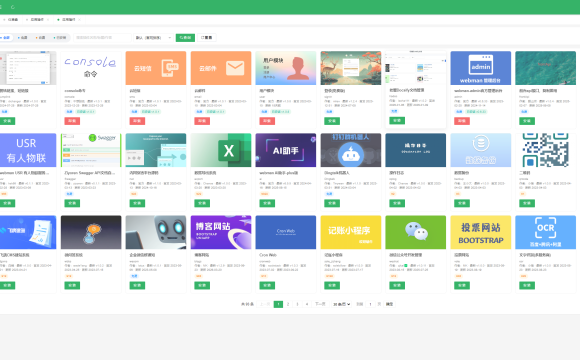
Task: Click the reset button beside search
Action: 206,37
